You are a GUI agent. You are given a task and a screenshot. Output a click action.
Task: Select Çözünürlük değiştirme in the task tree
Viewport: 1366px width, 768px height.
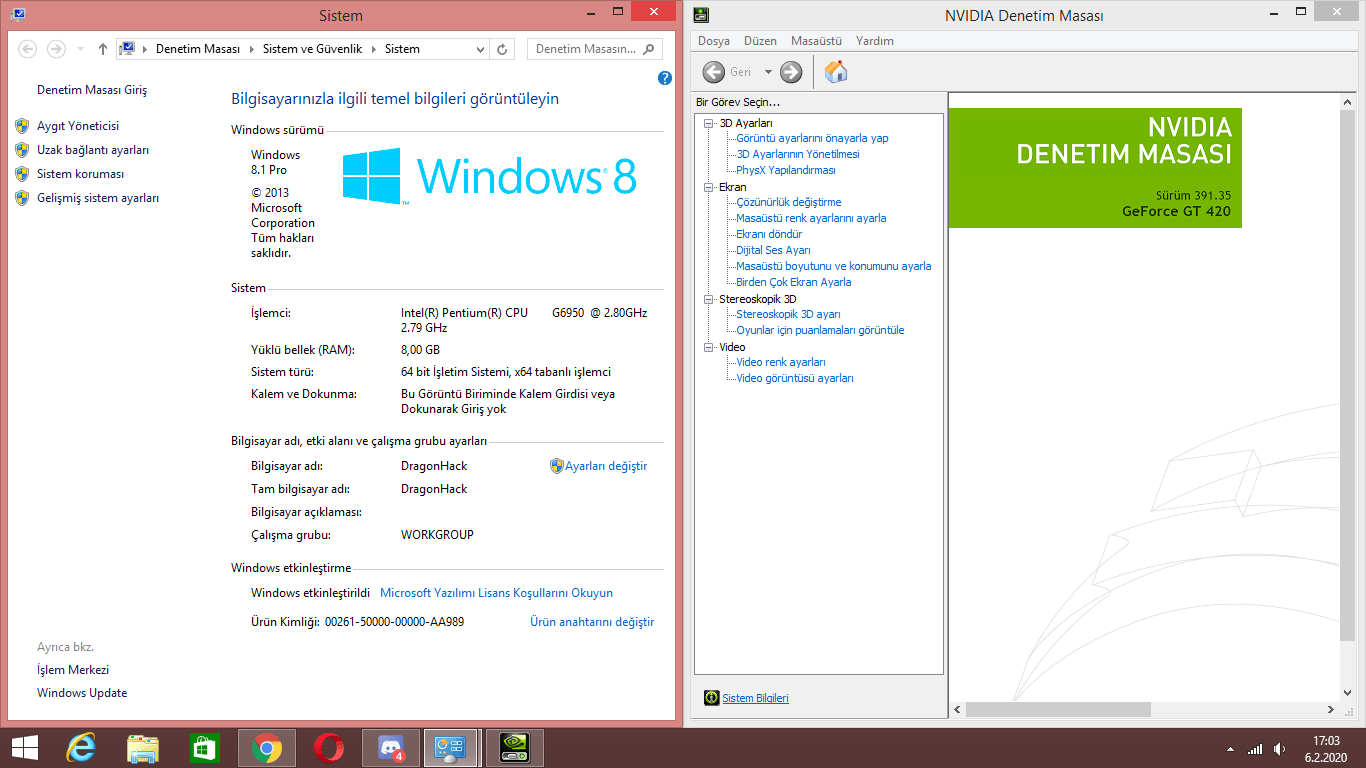click(x=789, y=202)
